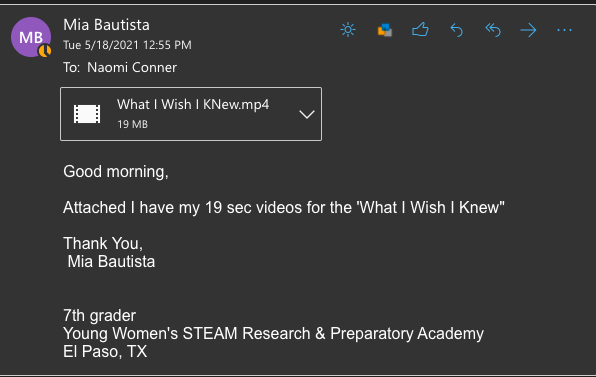Like this message with thumbs-up icon
Image resolution: width=596 pixels, height=377 pixels.
click(x=420, y=30)
